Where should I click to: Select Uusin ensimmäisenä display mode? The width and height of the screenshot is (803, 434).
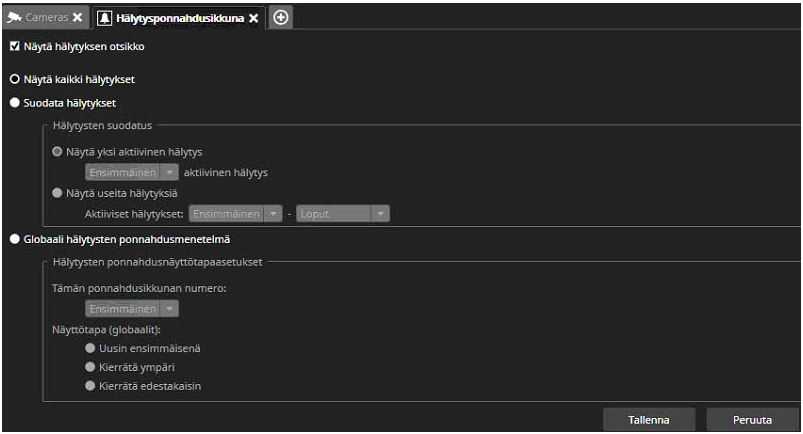(91, 348)
